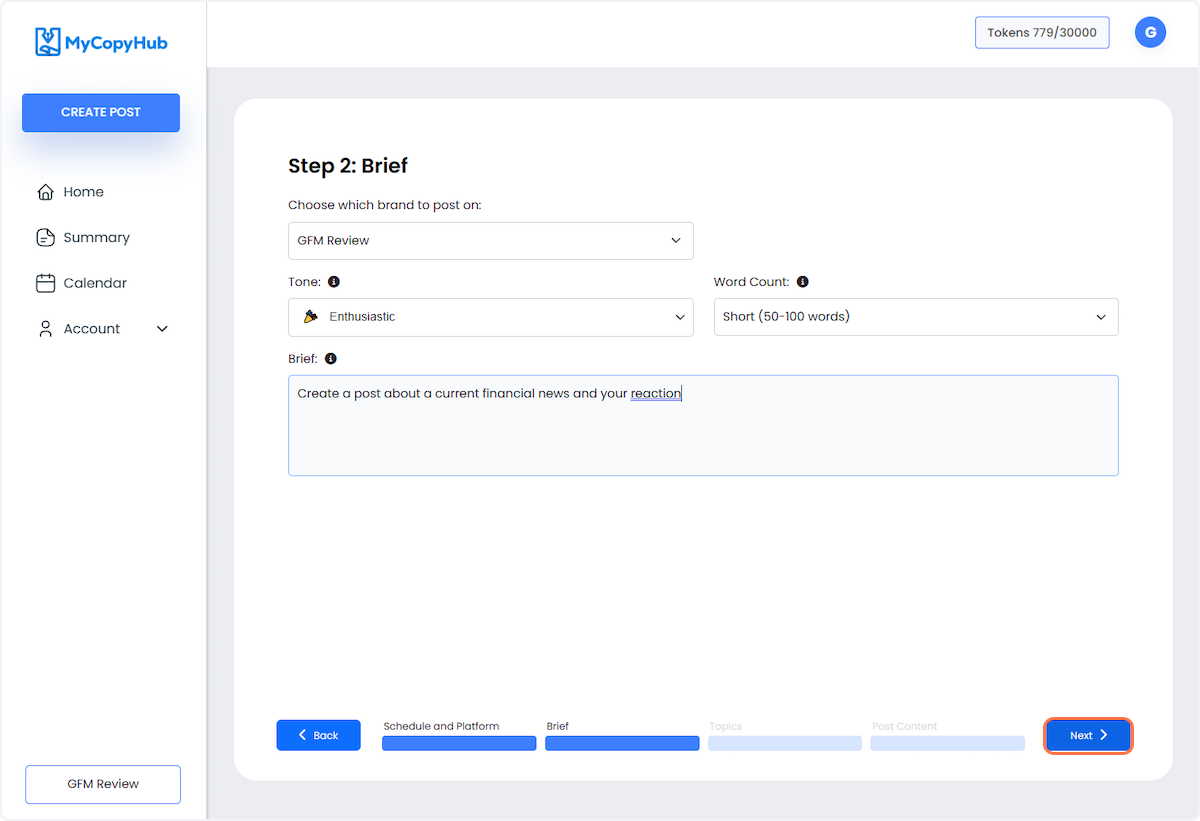Click the Tokens 779/30000 counter
Image resolution: width=1200 pixels, height=821 pixels.
click(1042, 32)
